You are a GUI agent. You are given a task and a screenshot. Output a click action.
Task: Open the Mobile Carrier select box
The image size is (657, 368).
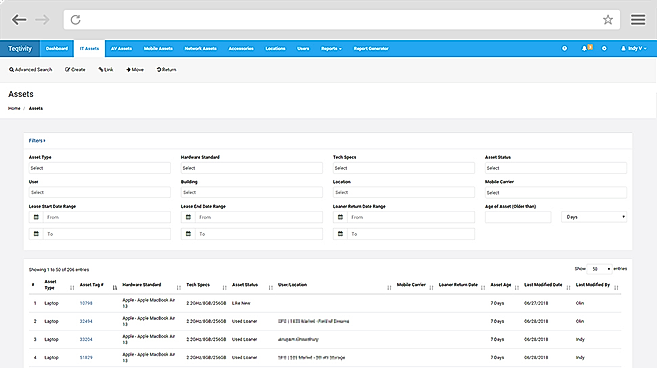coord(556,193)
